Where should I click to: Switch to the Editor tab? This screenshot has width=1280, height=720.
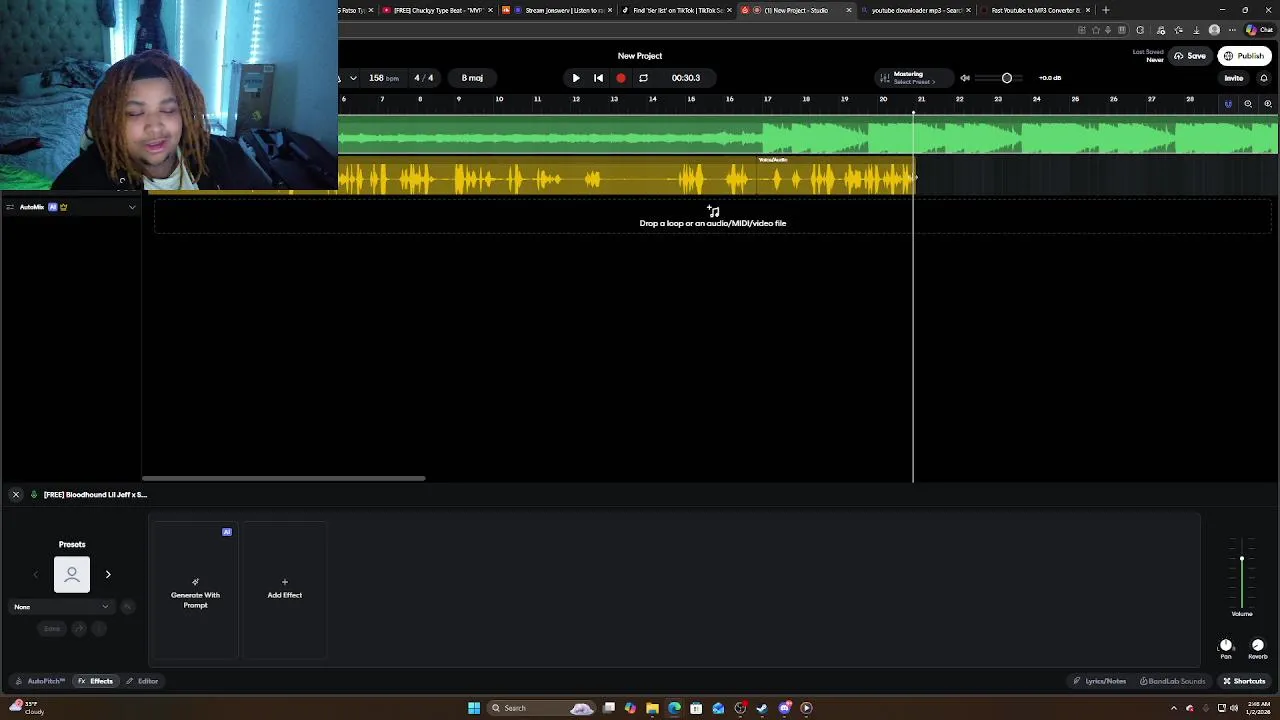142,681
